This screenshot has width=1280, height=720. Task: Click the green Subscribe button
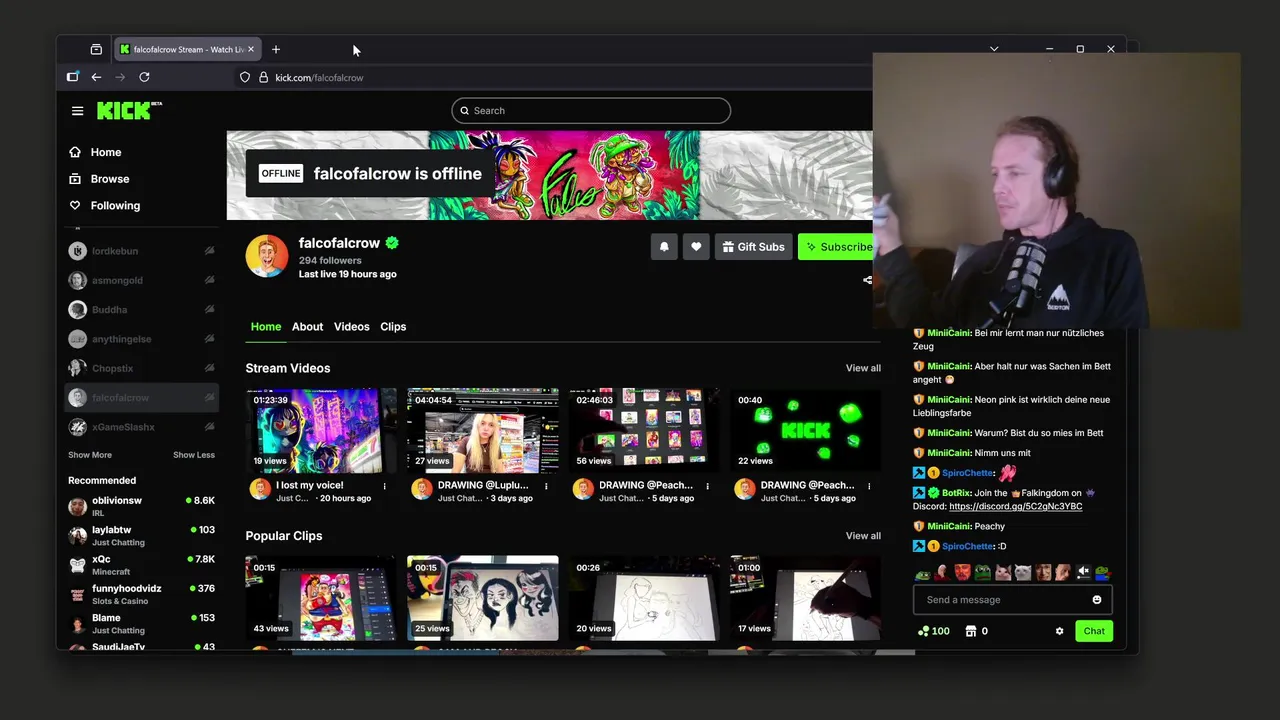[836, 247]
